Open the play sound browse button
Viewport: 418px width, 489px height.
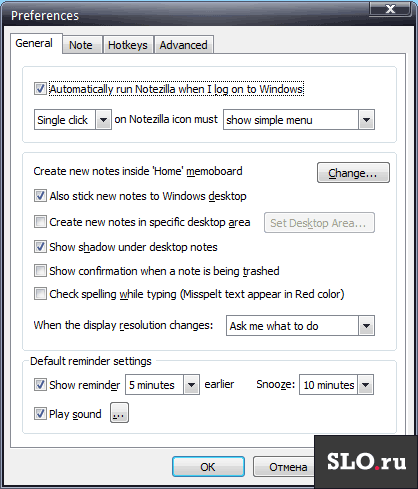click(119, 413)
